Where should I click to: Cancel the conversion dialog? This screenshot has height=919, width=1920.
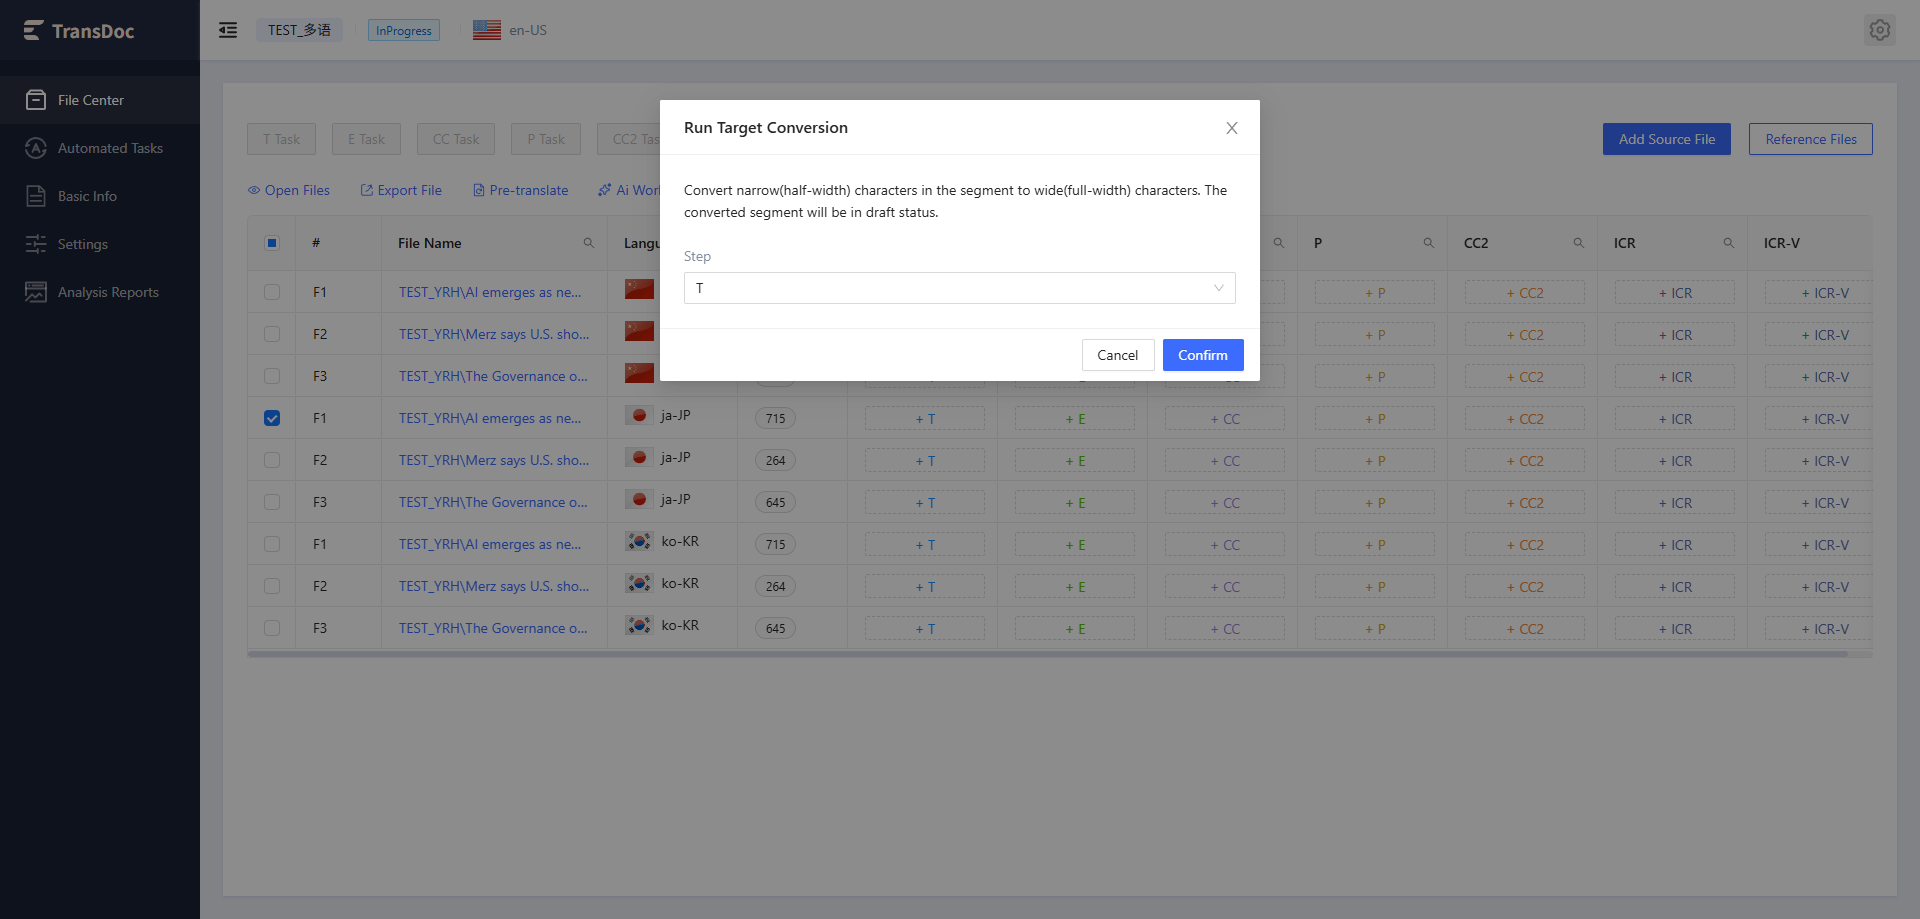click(x=1118, y=355)
